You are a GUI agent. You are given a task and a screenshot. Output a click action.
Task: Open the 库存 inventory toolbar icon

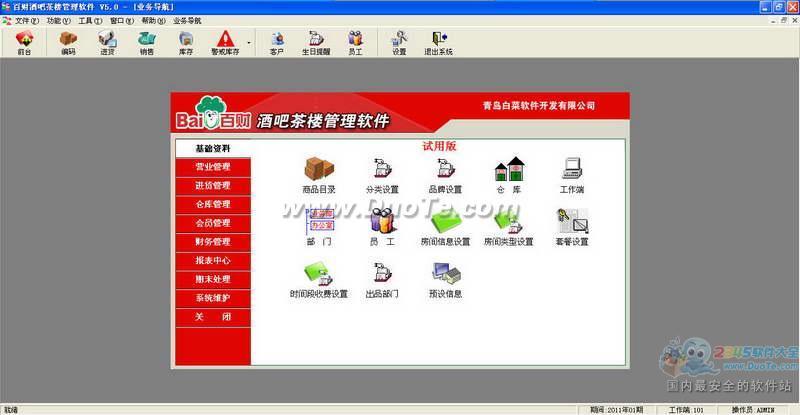(x=186, y=43)
